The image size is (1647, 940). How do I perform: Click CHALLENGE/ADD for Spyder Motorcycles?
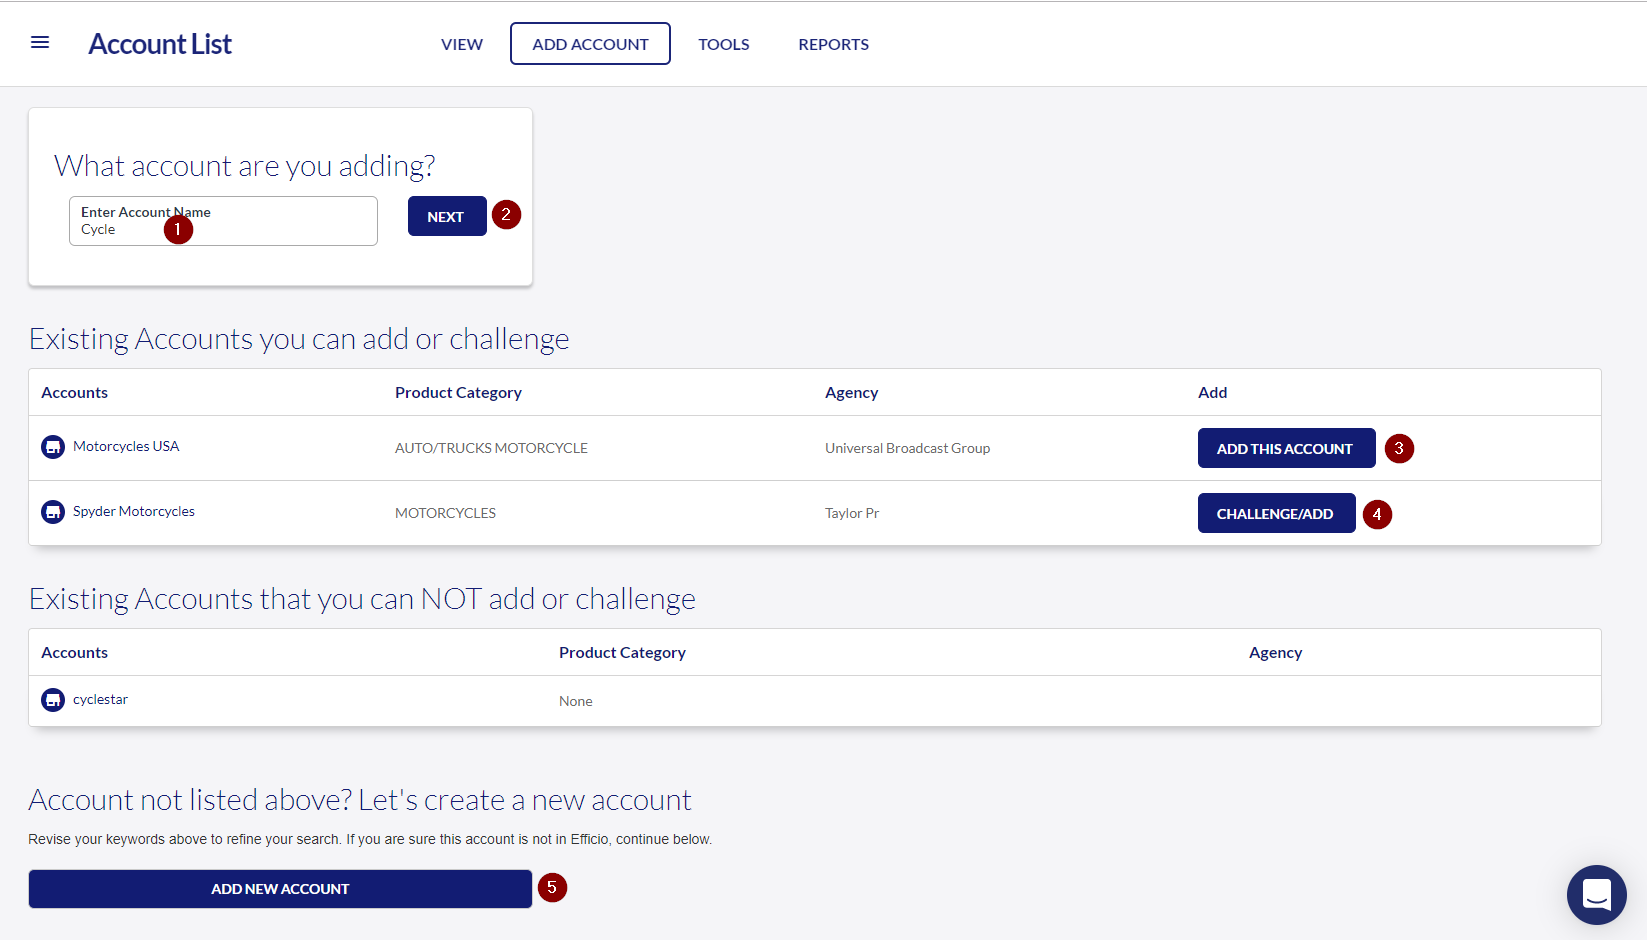coord(1276,513)
